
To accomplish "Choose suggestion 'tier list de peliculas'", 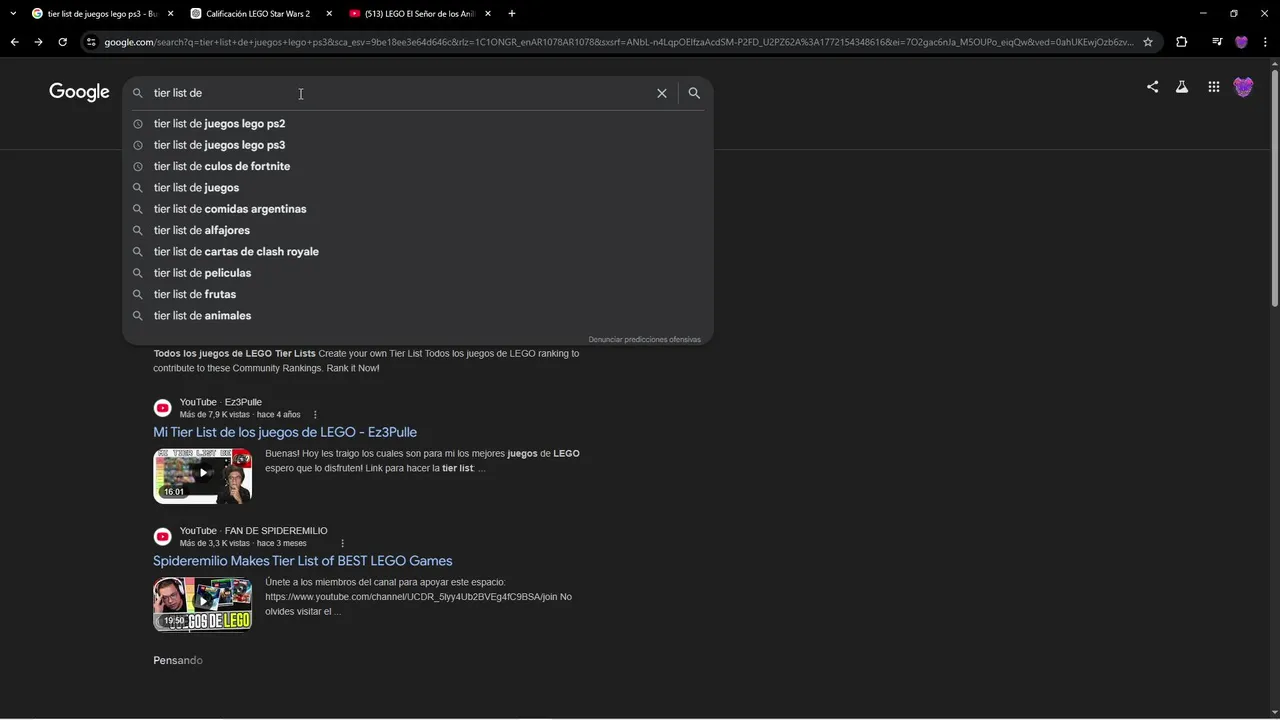I will (x=418, y=273).
